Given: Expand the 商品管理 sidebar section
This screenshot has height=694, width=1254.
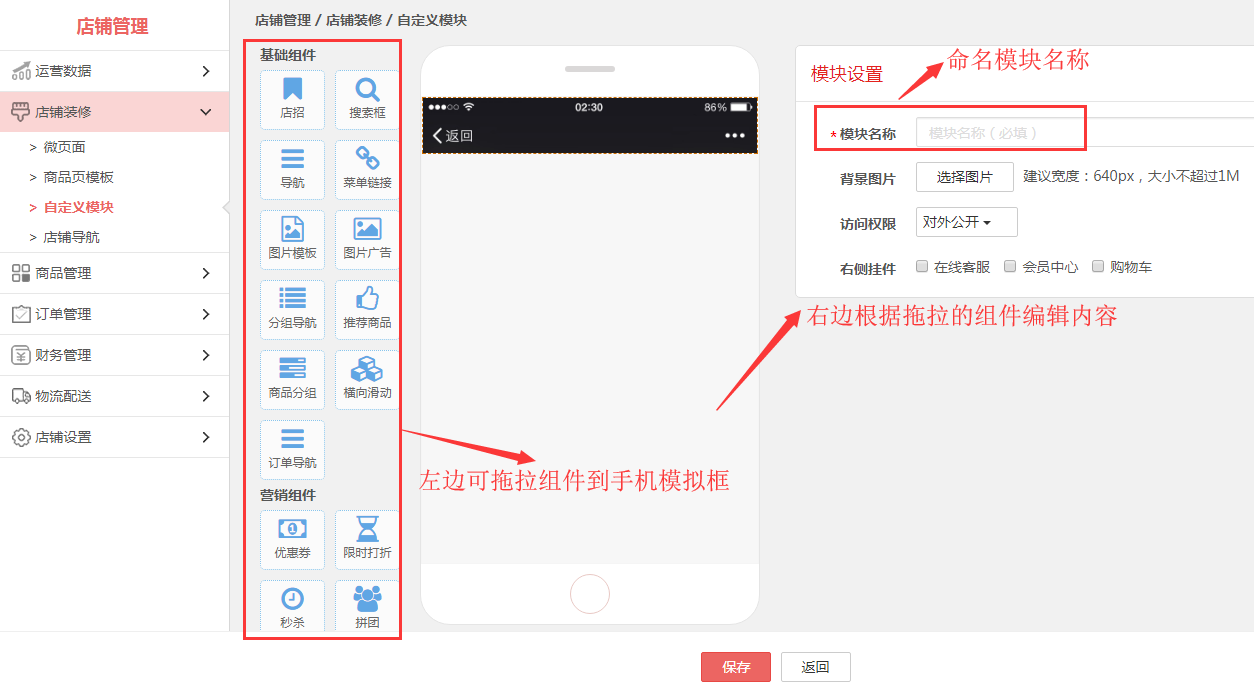Looking at the screenshot, I should [x=114, y=273].
